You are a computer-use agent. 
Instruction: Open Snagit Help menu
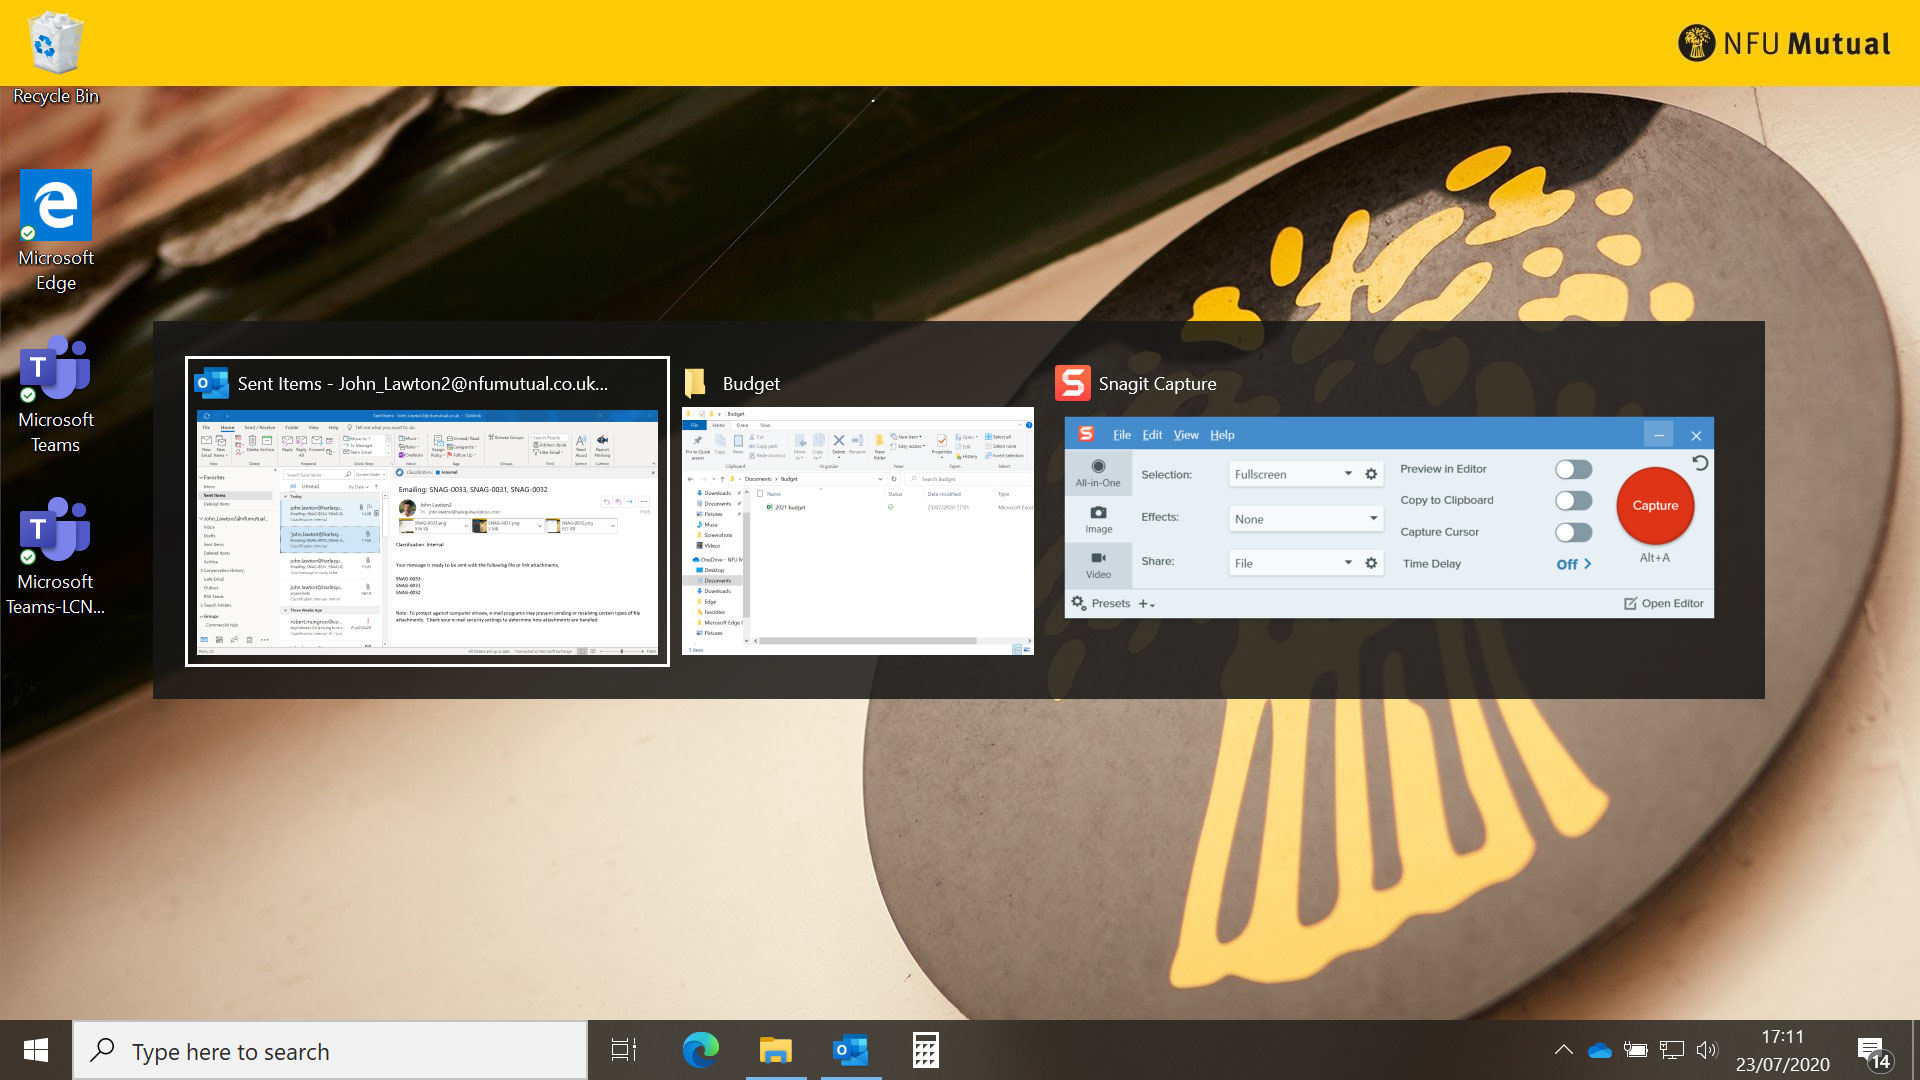click(x=1221, y=435)
